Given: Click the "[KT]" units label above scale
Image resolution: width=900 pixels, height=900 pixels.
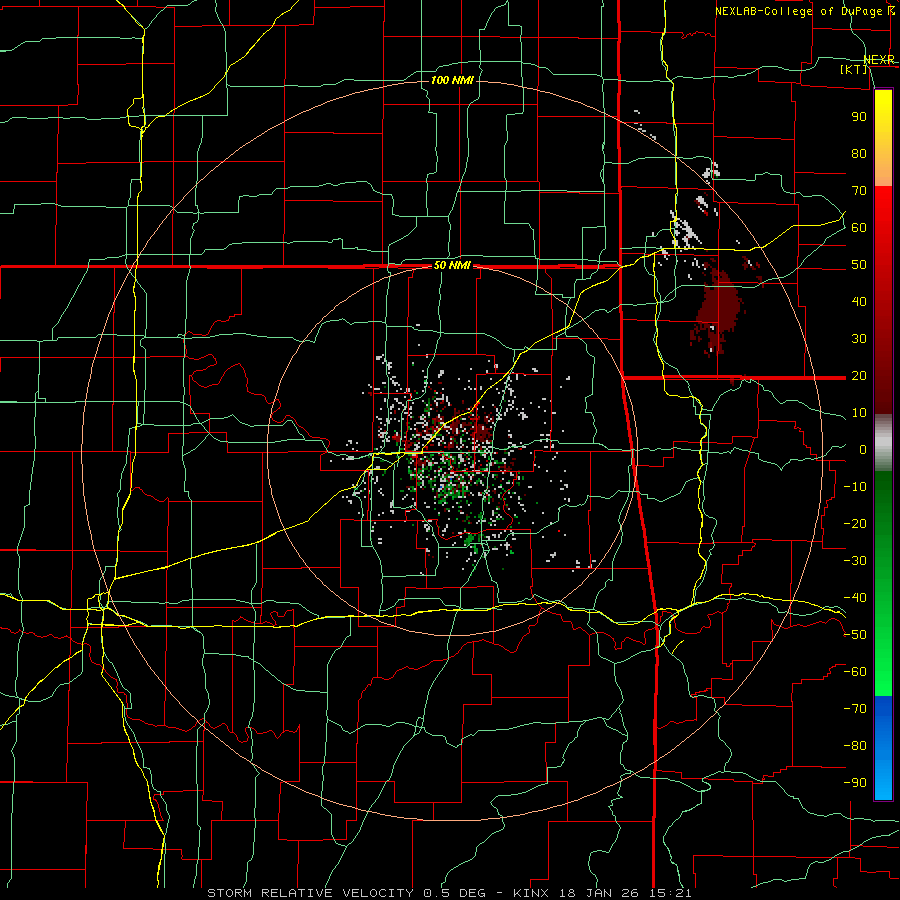Looking at the screenshot, I should 854,69.
